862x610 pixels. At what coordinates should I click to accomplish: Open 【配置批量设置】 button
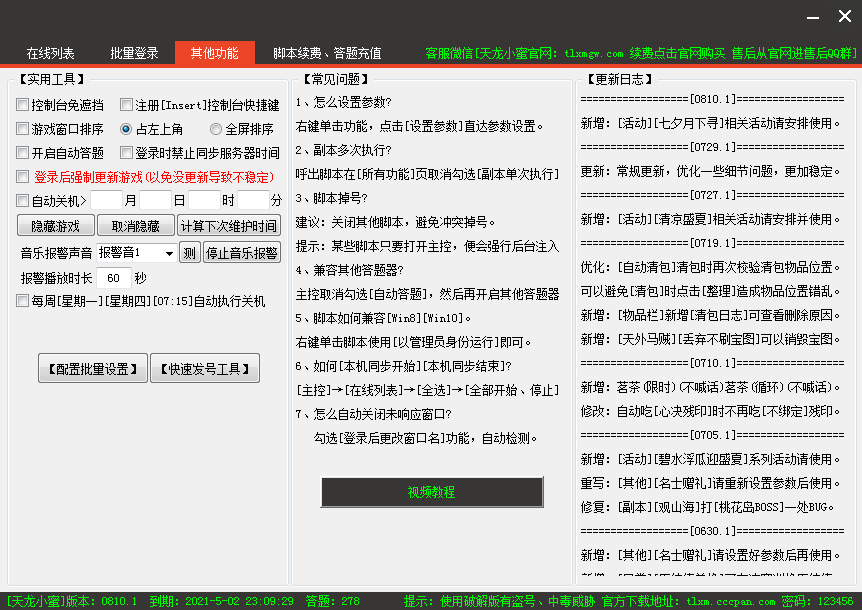tap(93, 368)
